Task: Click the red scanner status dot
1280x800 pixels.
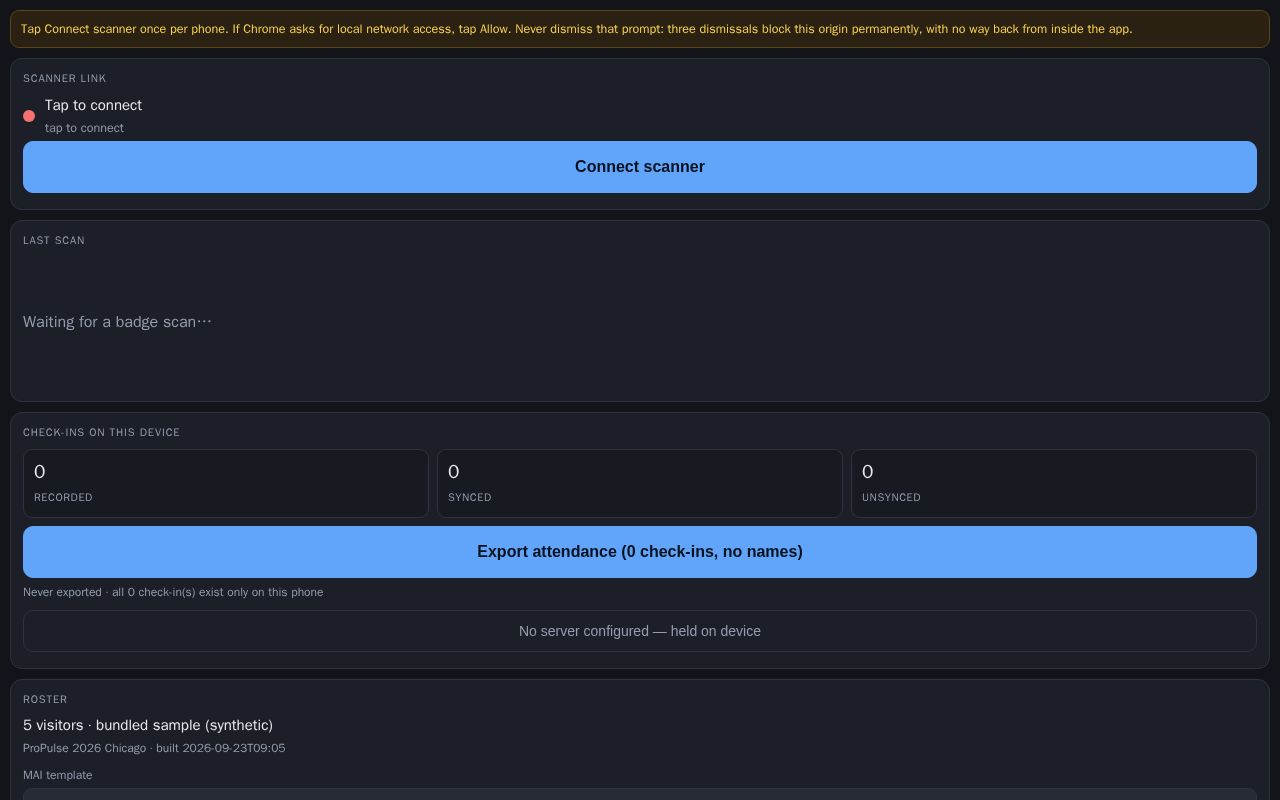Action: pyautogui.click(x=29, y=116)
